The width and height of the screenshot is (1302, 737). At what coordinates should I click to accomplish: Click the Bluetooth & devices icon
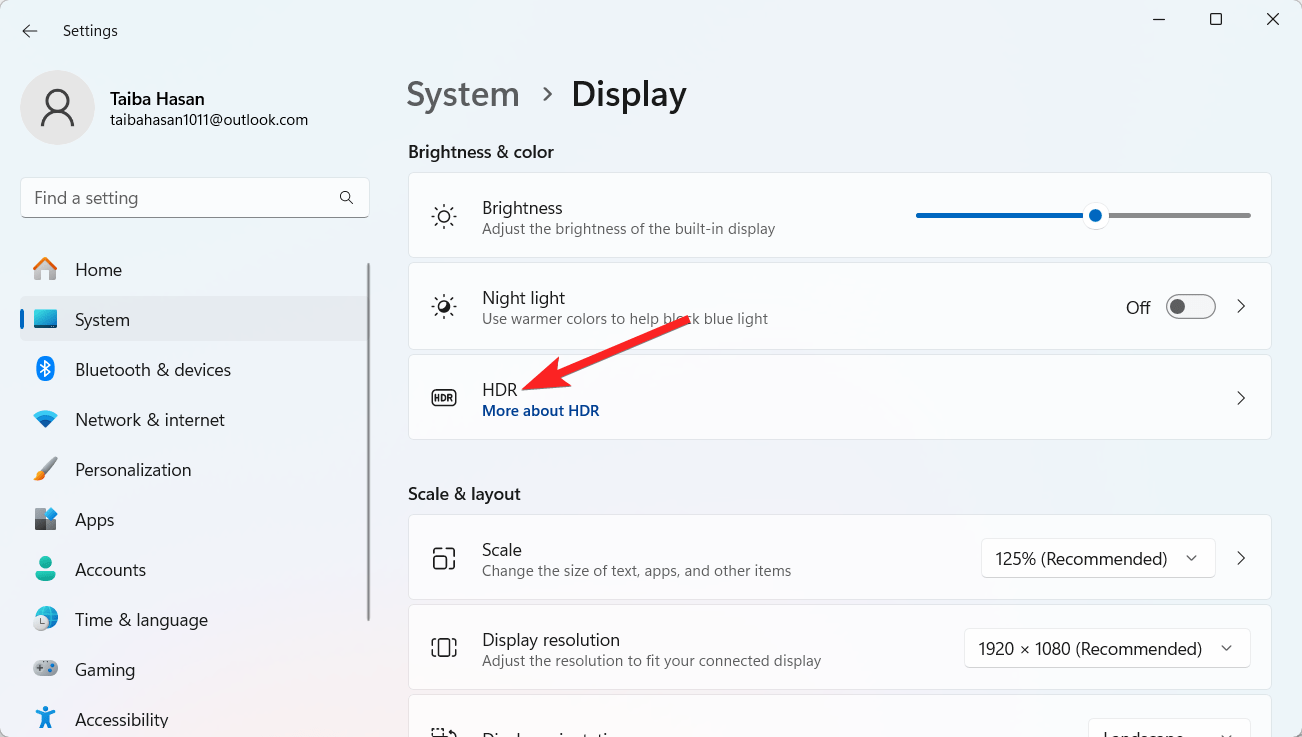point(45,369)
